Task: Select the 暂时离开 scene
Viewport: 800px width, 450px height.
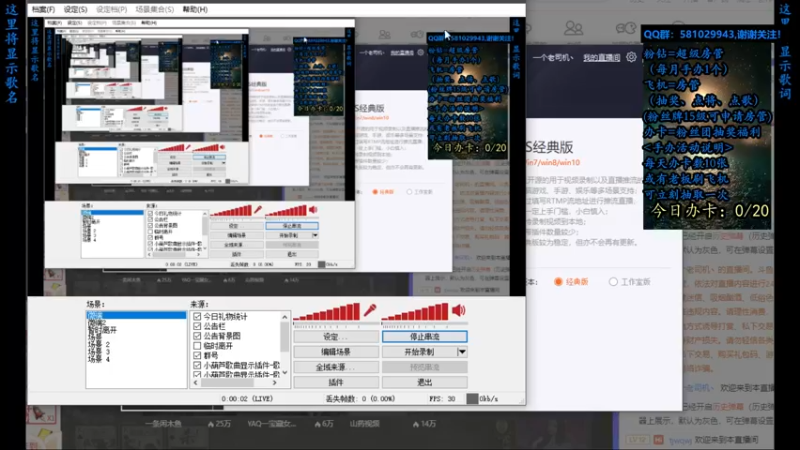Action: point(102,330)
